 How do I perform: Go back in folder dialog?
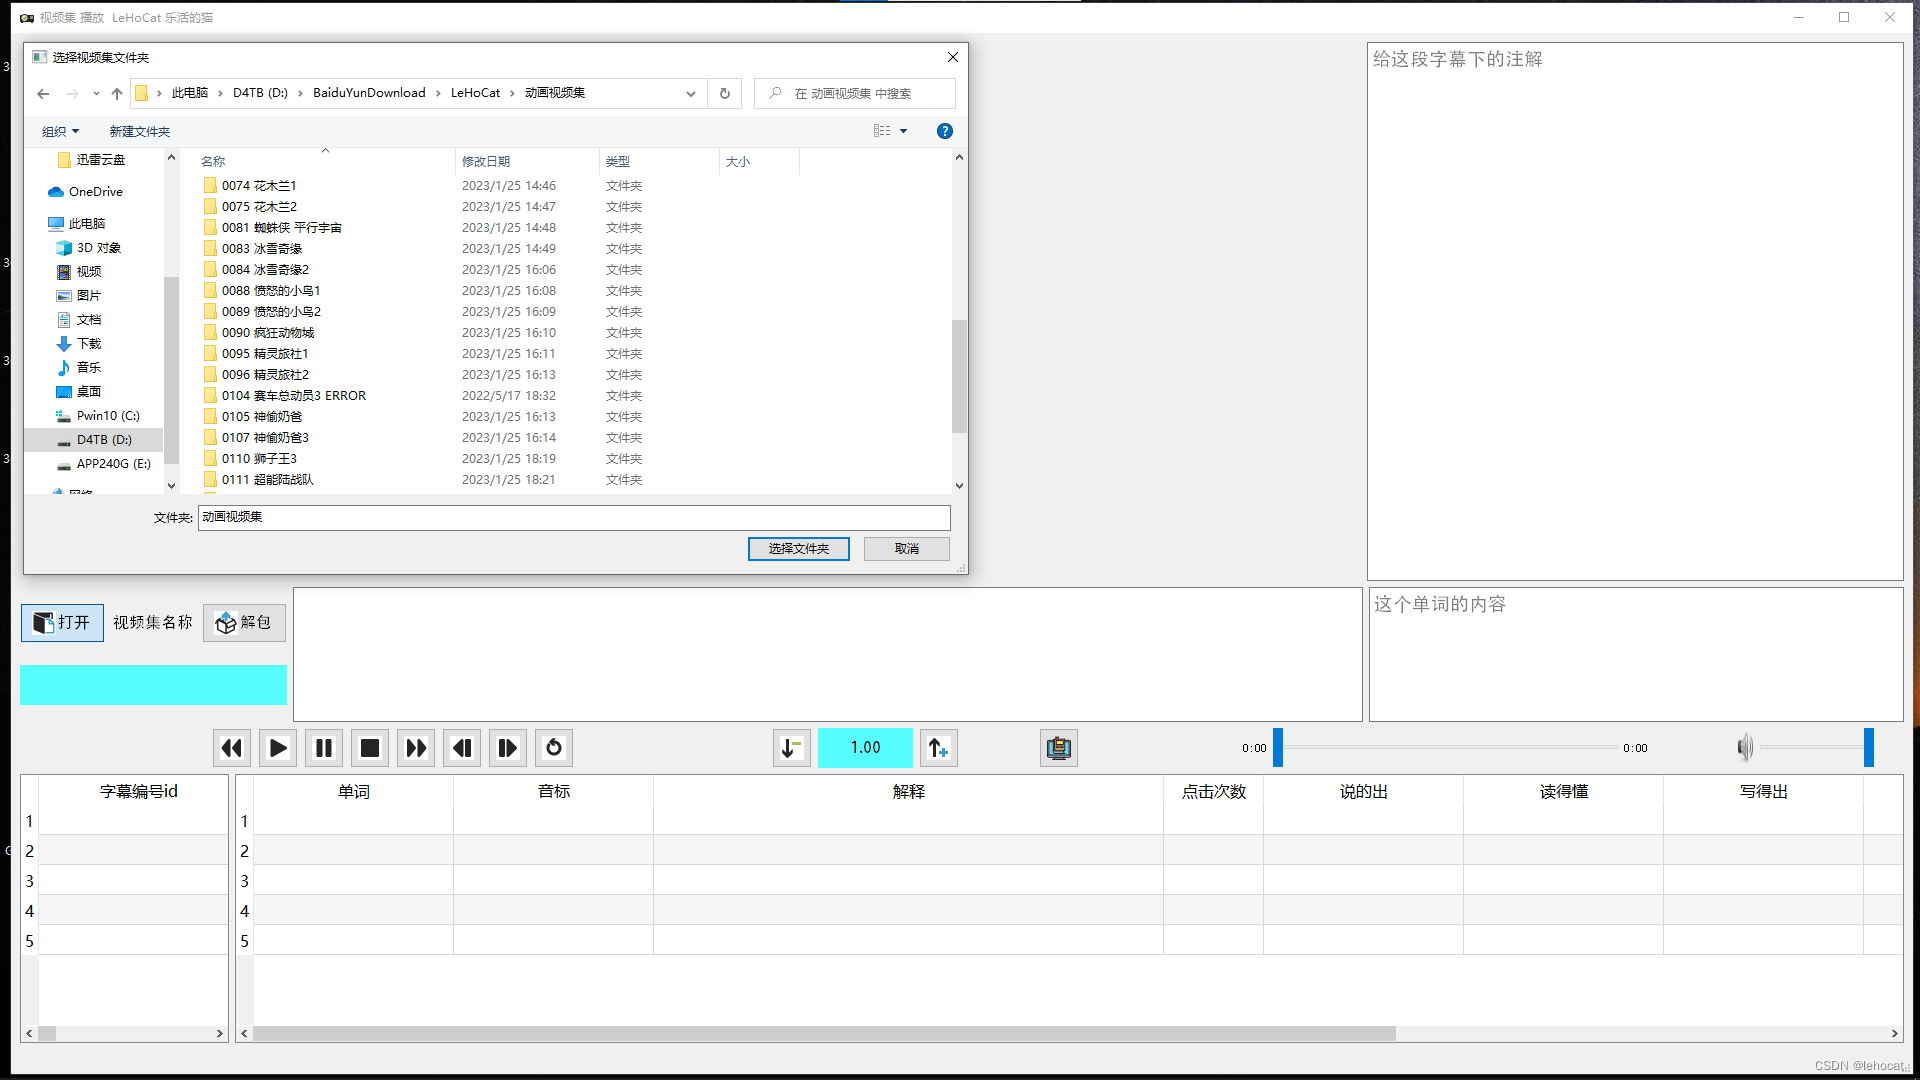43,94
